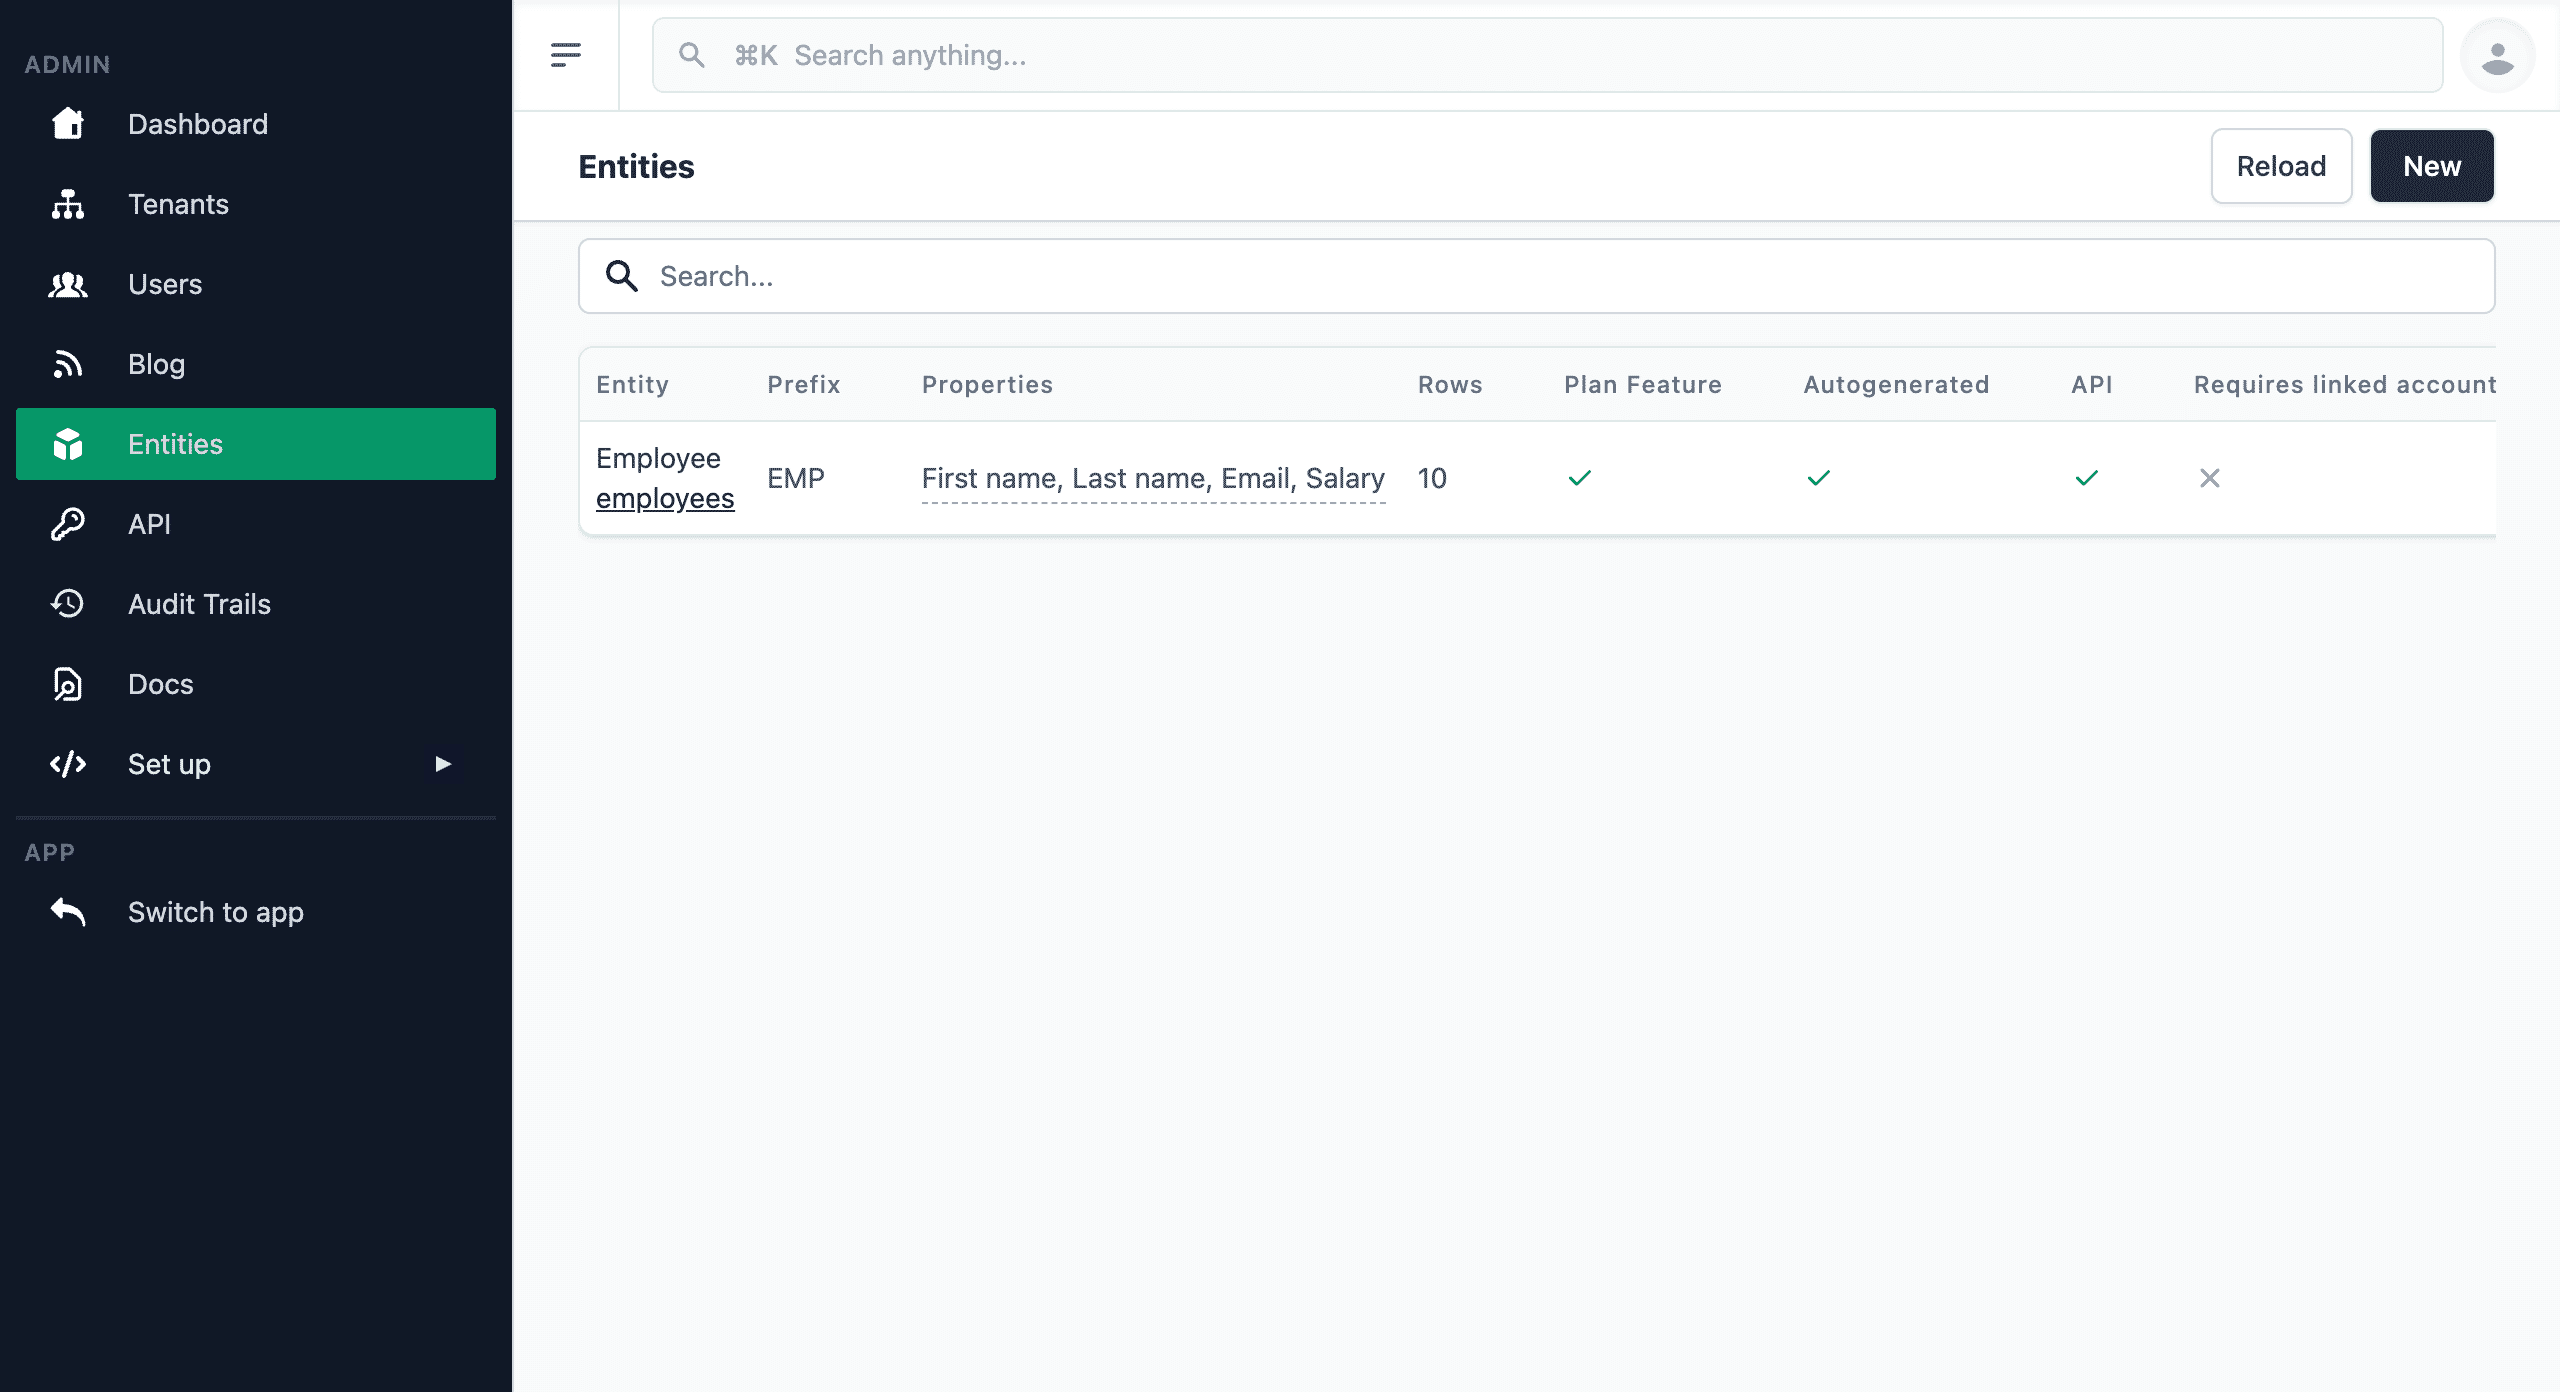Open the Set up menu item
The height and width of the screenshot is (1392, 2560).
click(x=256, y=764)
